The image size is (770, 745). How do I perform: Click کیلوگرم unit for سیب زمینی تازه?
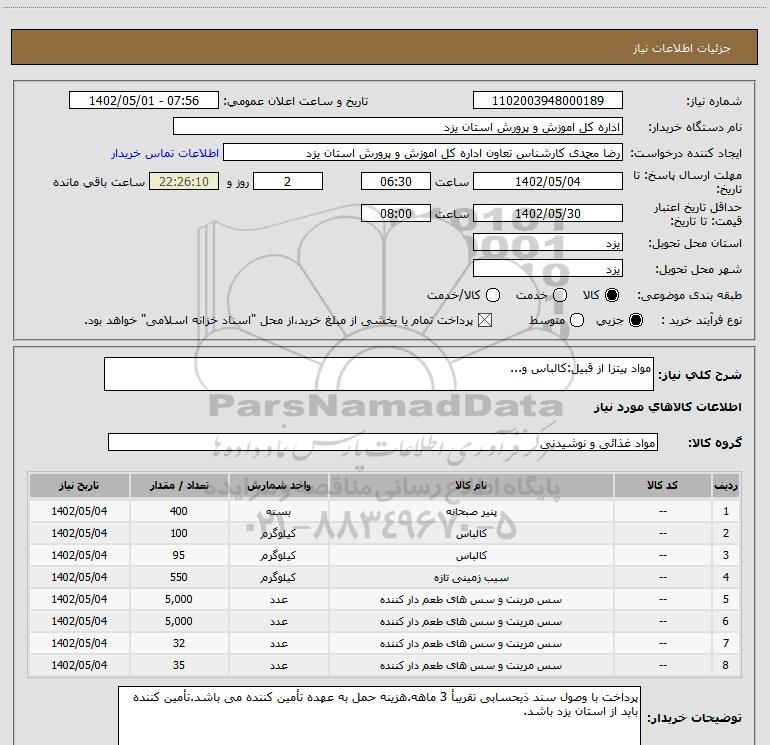(x=278, y=578)
